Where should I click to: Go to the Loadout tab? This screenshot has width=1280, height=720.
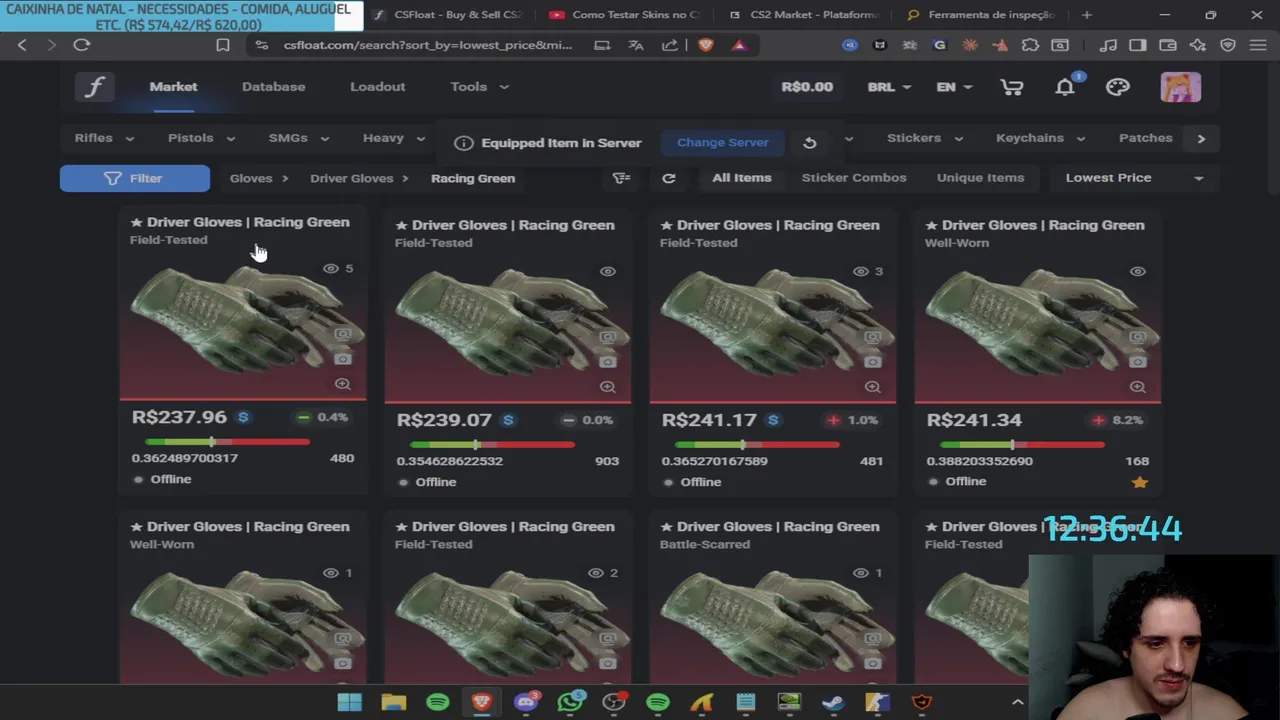377,87
